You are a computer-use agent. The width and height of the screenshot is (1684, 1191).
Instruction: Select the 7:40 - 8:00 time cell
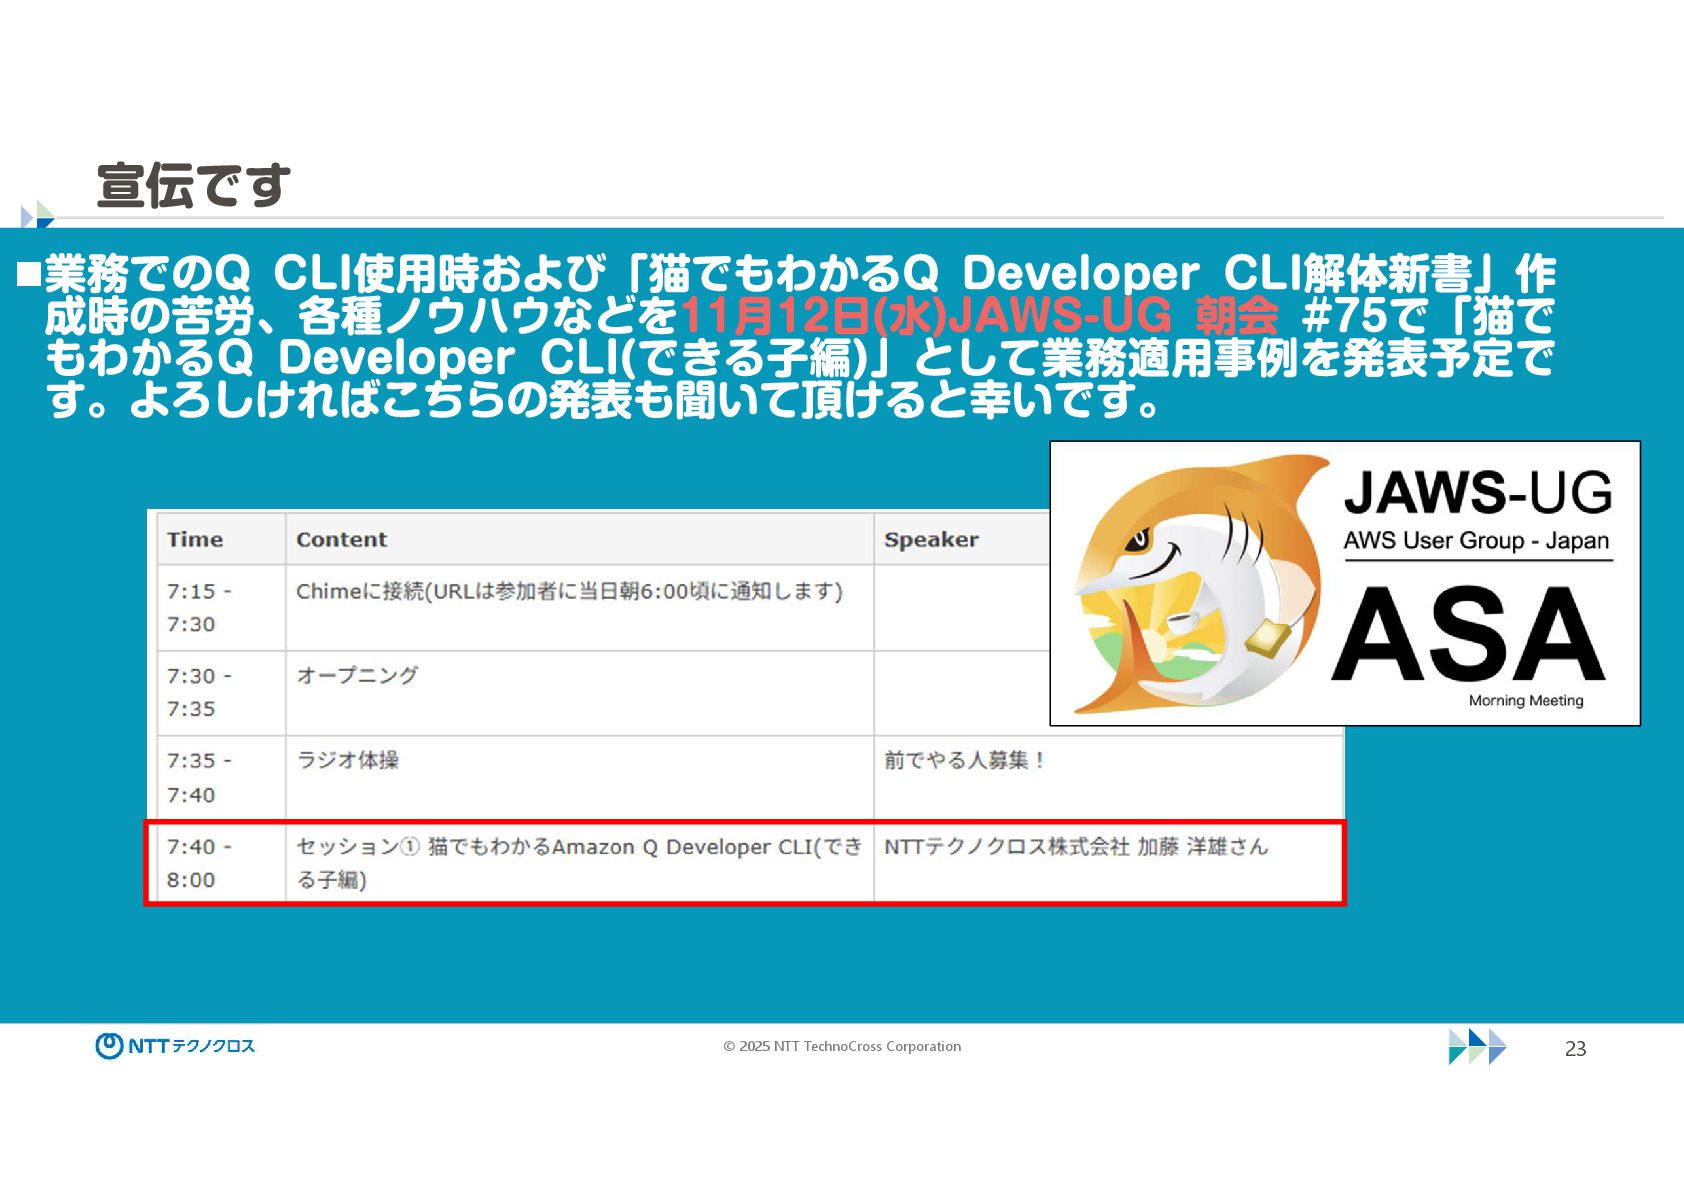click(x=221, y=863)
